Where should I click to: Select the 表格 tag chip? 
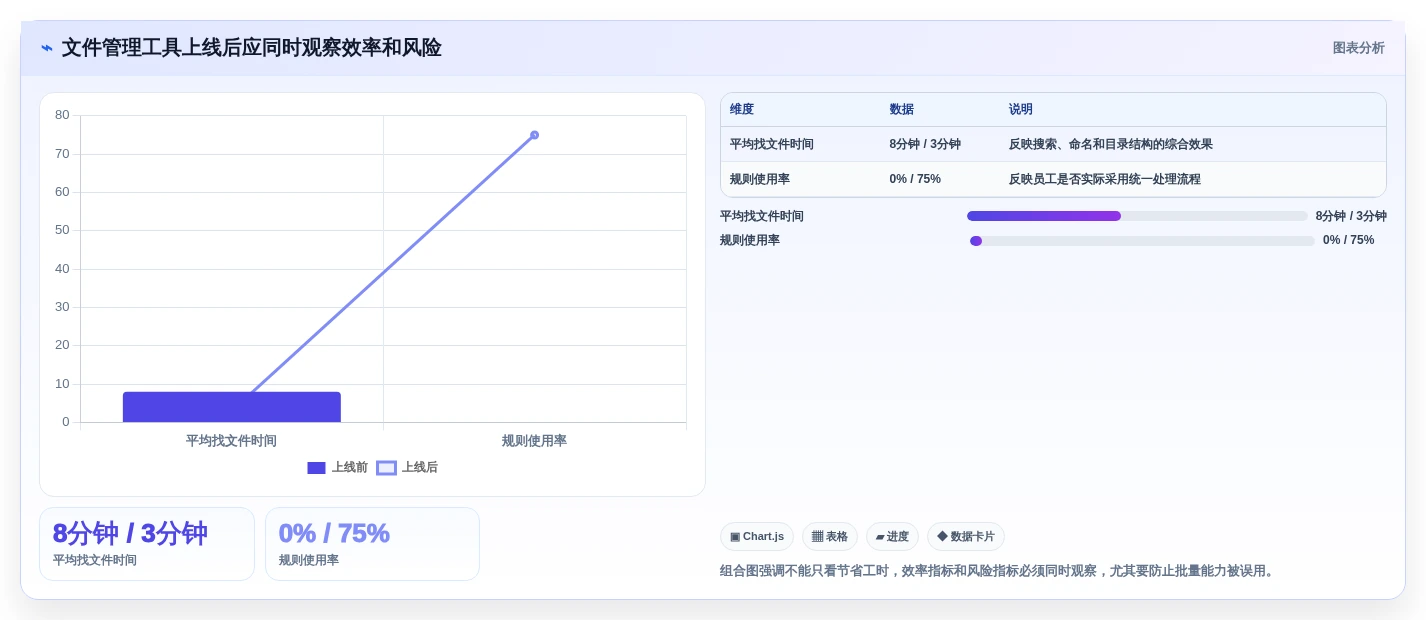tap(830, 537)
